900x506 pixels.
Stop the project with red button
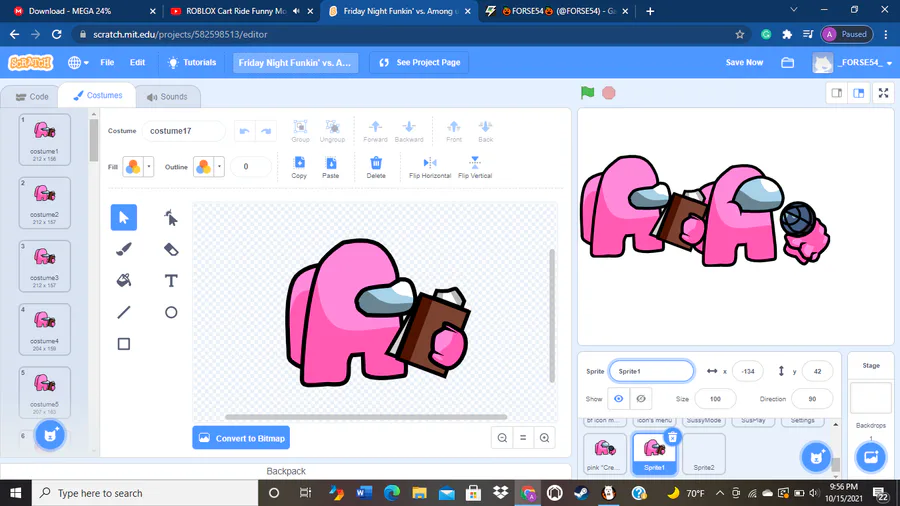609,93
